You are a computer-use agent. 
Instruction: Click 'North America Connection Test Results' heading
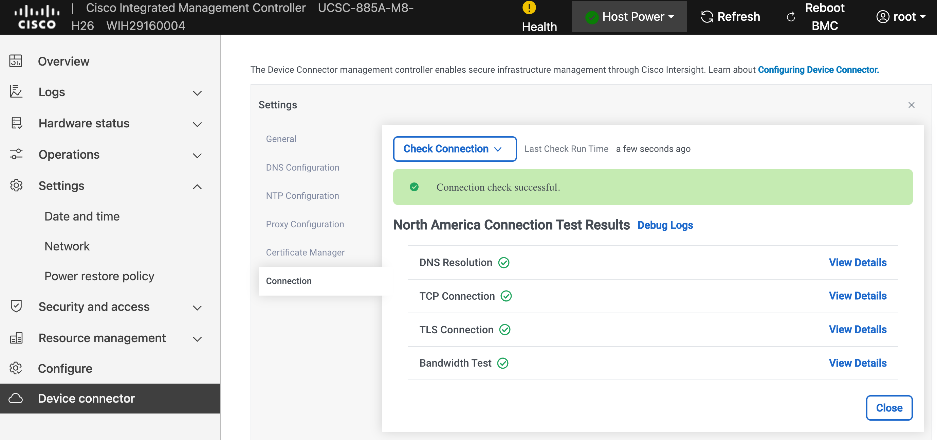point(512,225)
